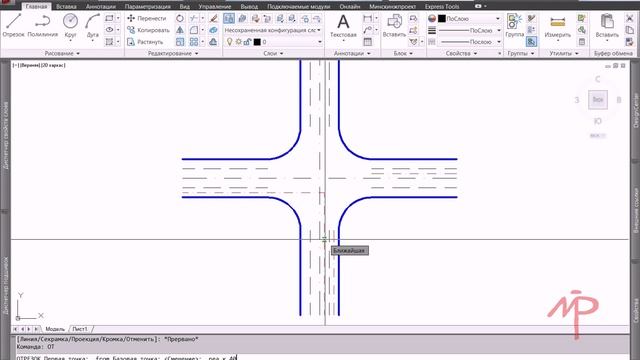640x360 pixels.
Task: Toggle layer 0 on/off light bulb
Action: pos(229,42)
